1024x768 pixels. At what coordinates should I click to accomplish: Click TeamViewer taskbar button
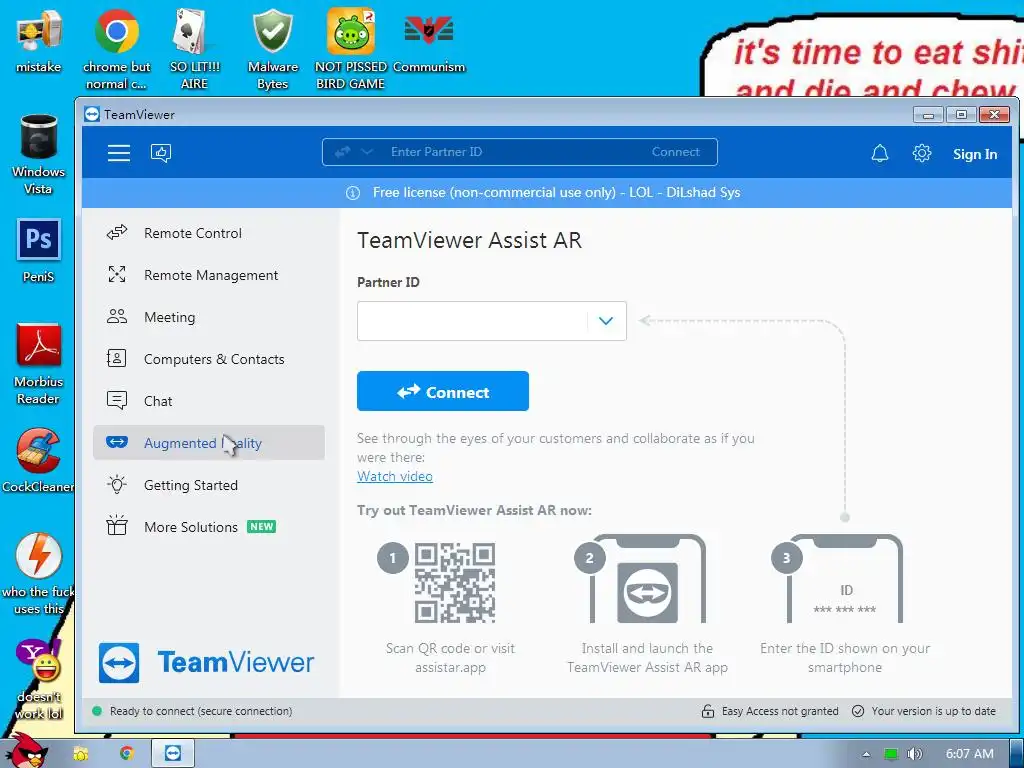[x=173, y=753]
